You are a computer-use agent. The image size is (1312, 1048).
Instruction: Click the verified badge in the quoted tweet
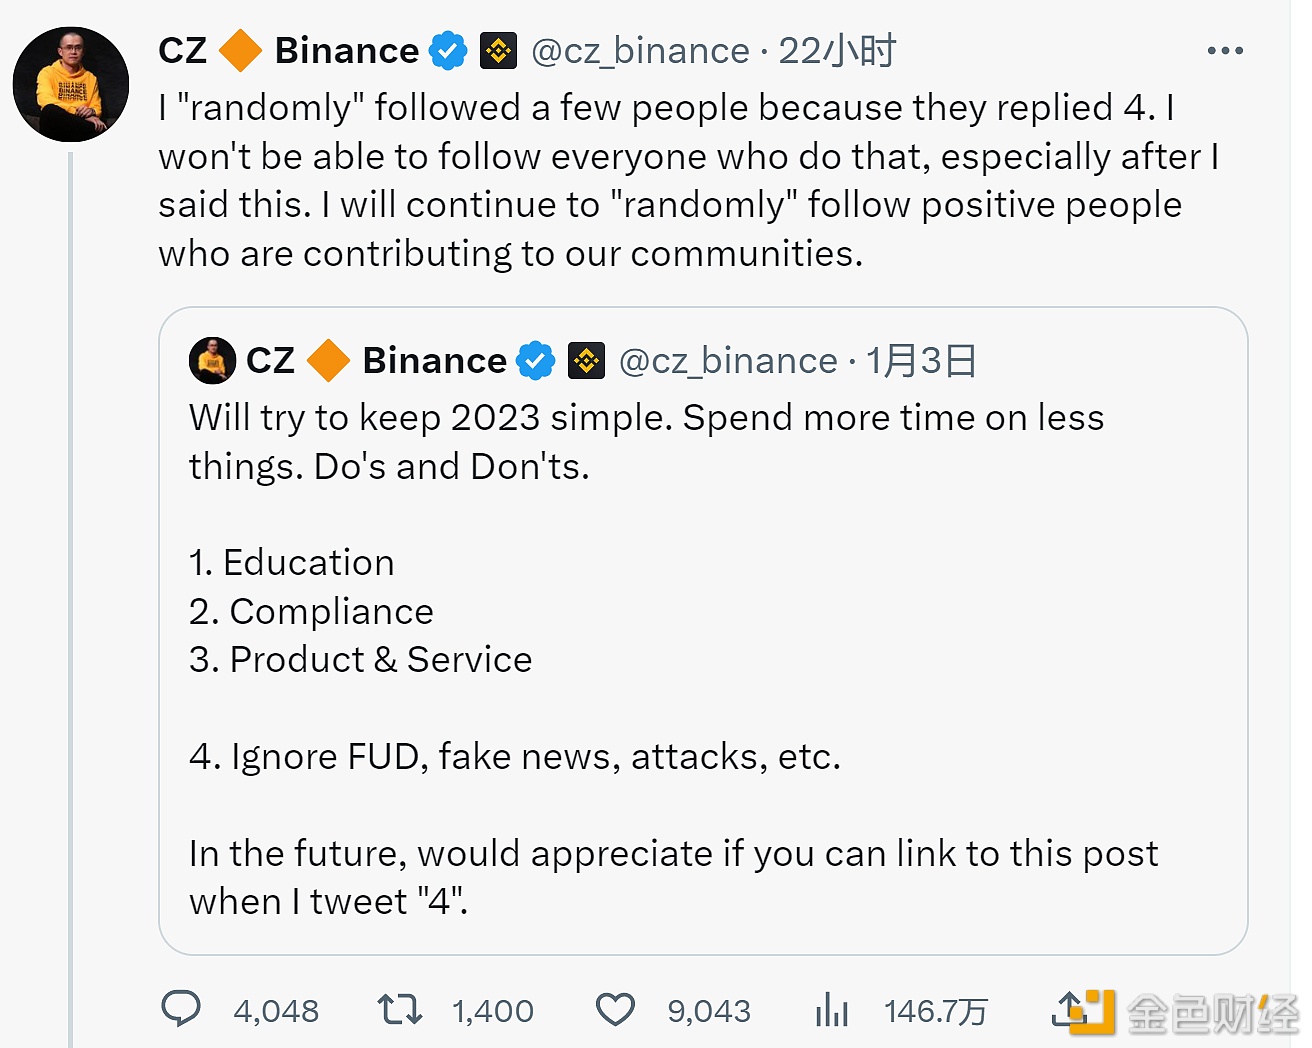click(536, 361)
